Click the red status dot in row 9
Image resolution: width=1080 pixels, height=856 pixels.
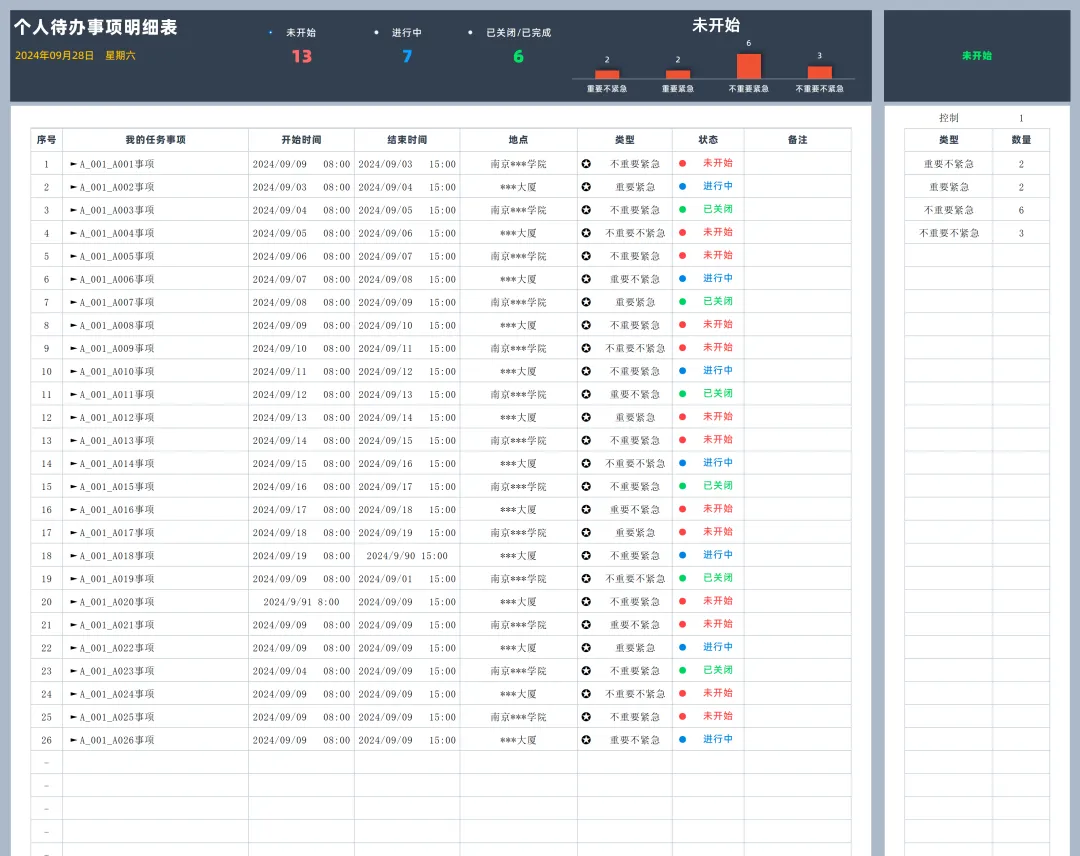[683, 348]
